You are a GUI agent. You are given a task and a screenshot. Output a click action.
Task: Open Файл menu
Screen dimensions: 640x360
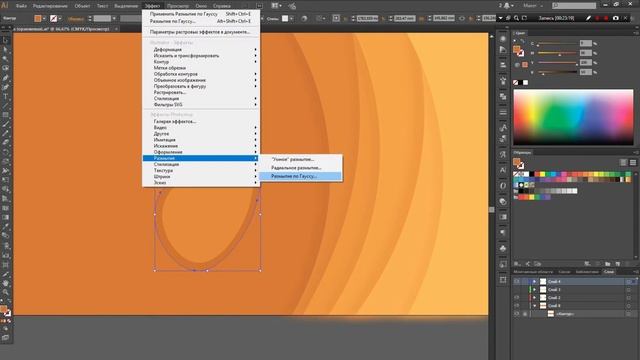pyautogui.click(x=21, y=6)
